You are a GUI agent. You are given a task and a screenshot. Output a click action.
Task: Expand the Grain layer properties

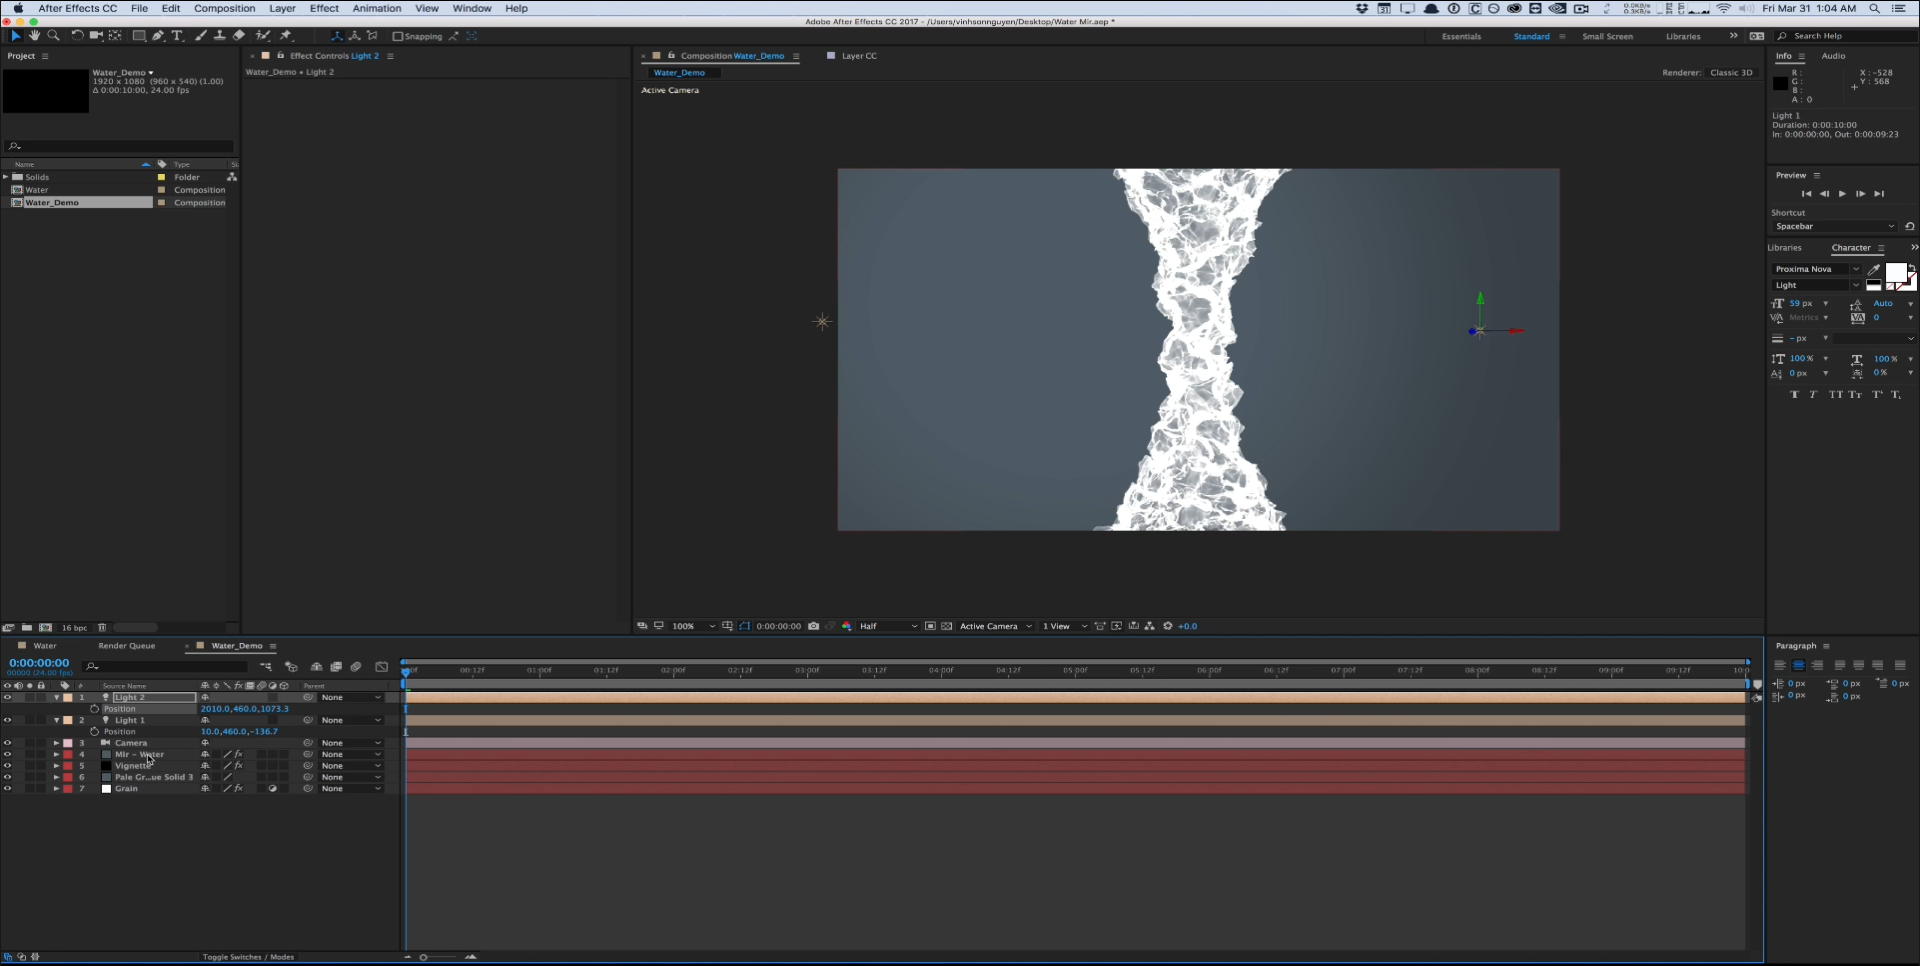tap(56, 789)
